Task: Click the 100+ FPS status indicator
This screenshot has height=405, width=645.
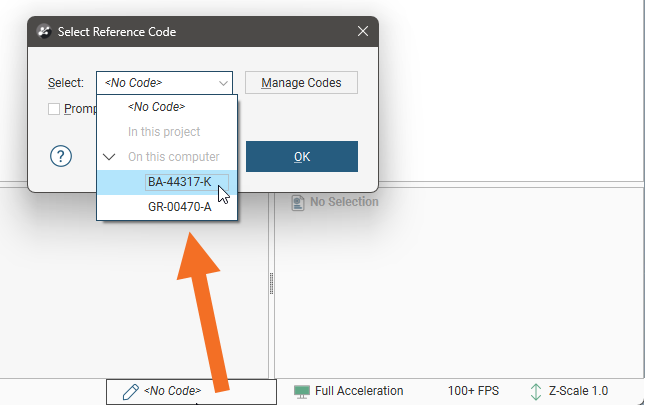Action: tap(475, 391)
